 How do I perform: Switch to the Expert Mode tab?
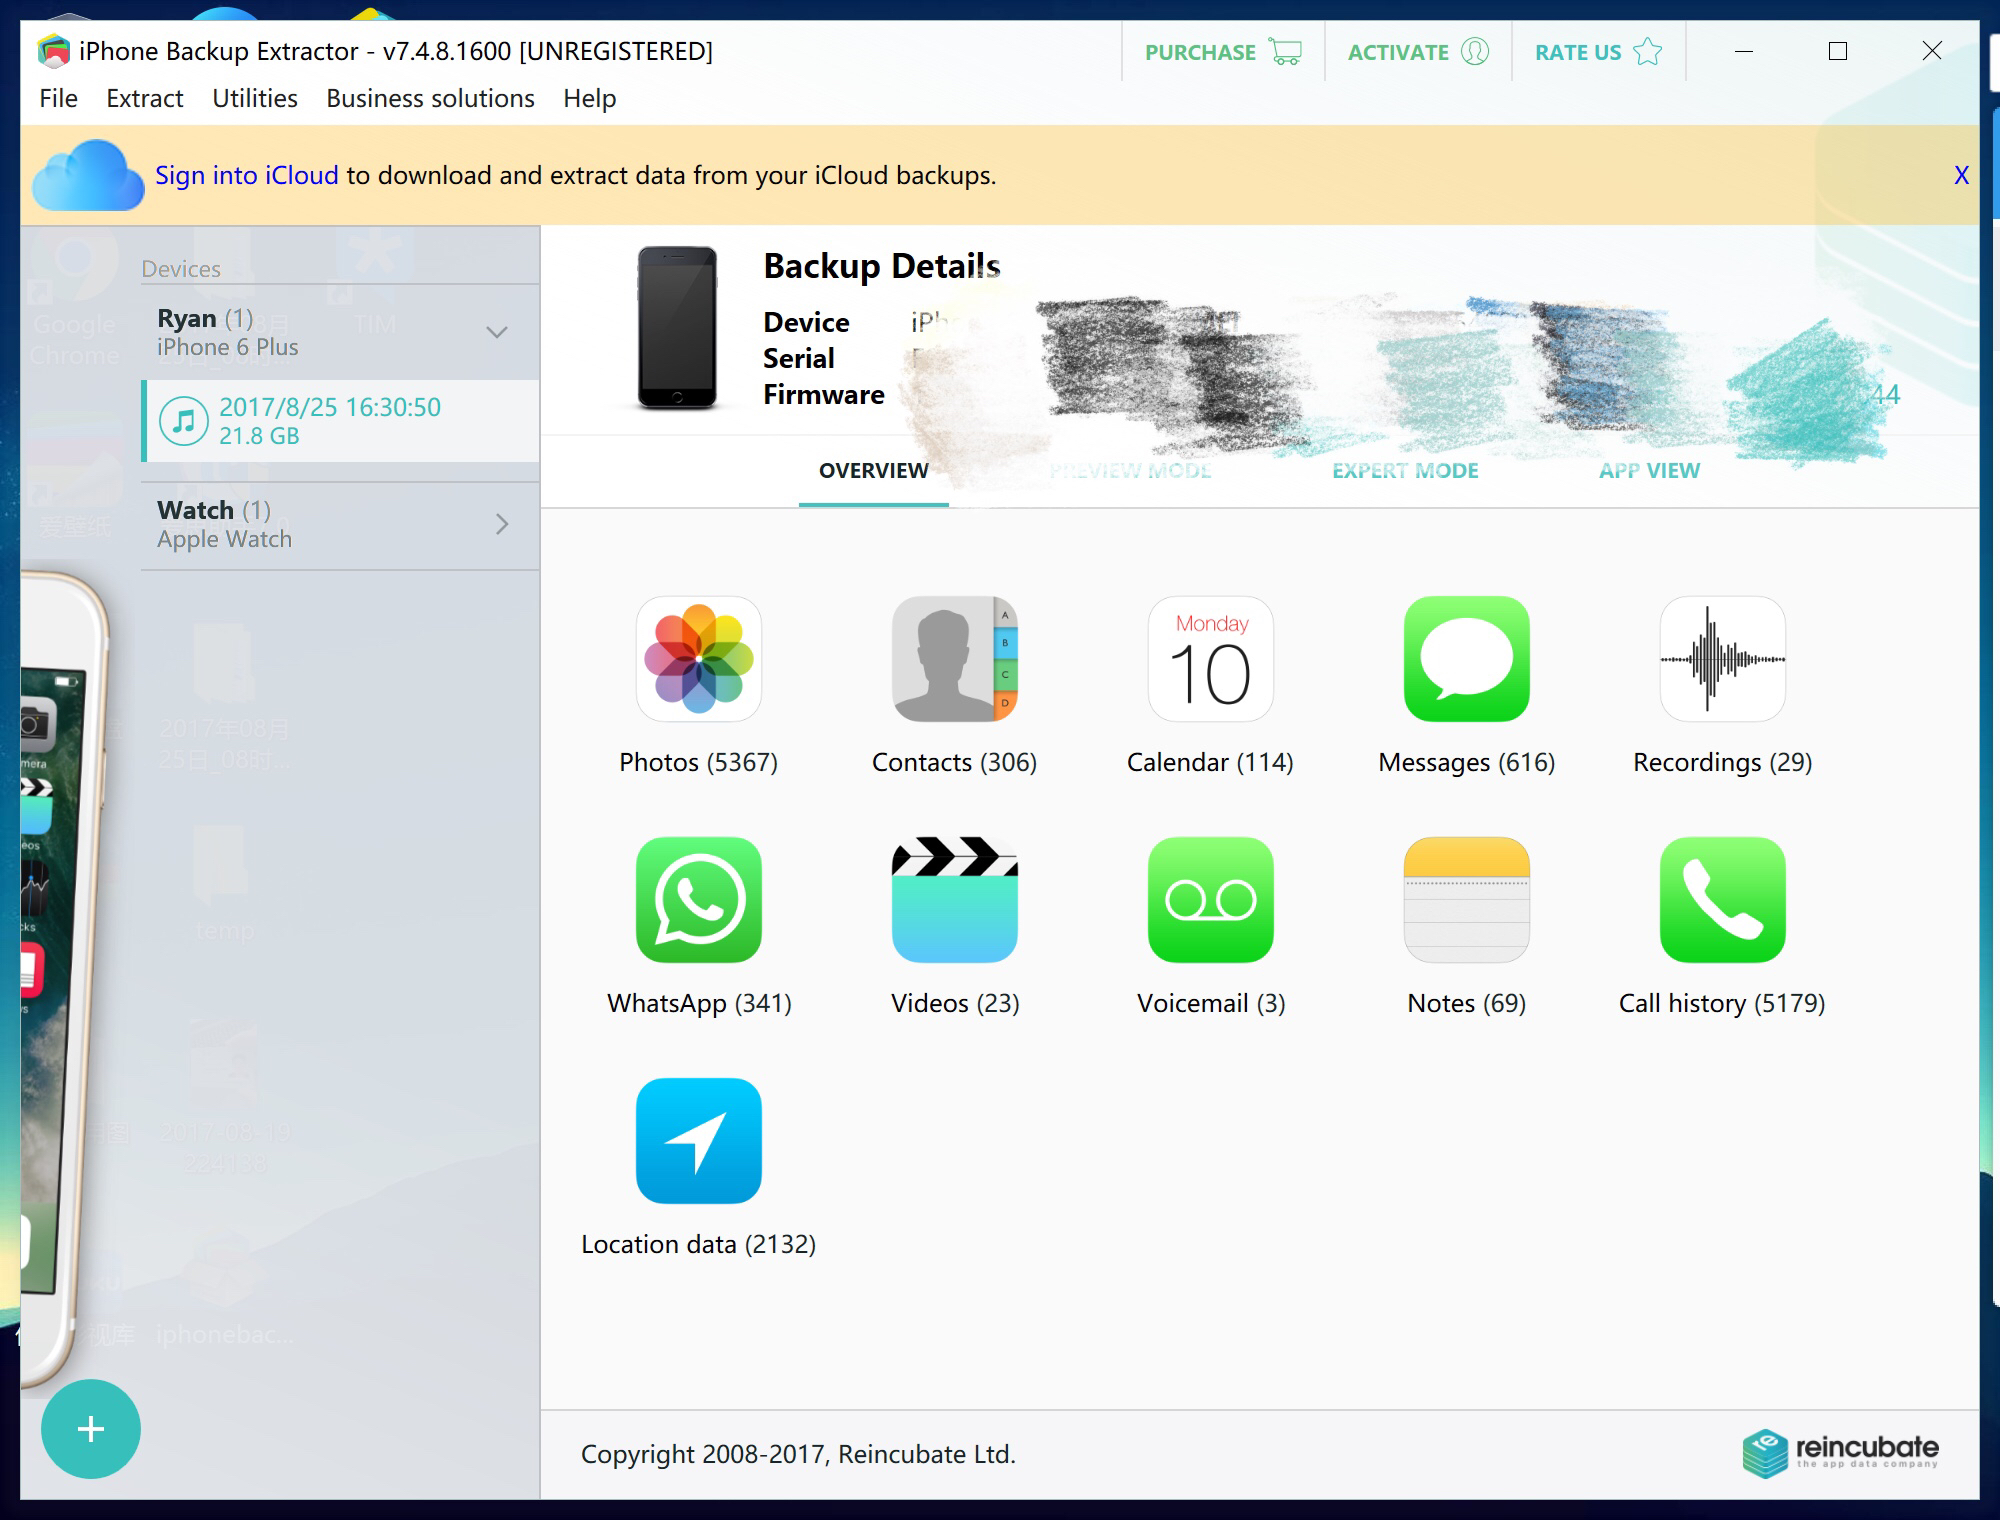(1404, 470)
